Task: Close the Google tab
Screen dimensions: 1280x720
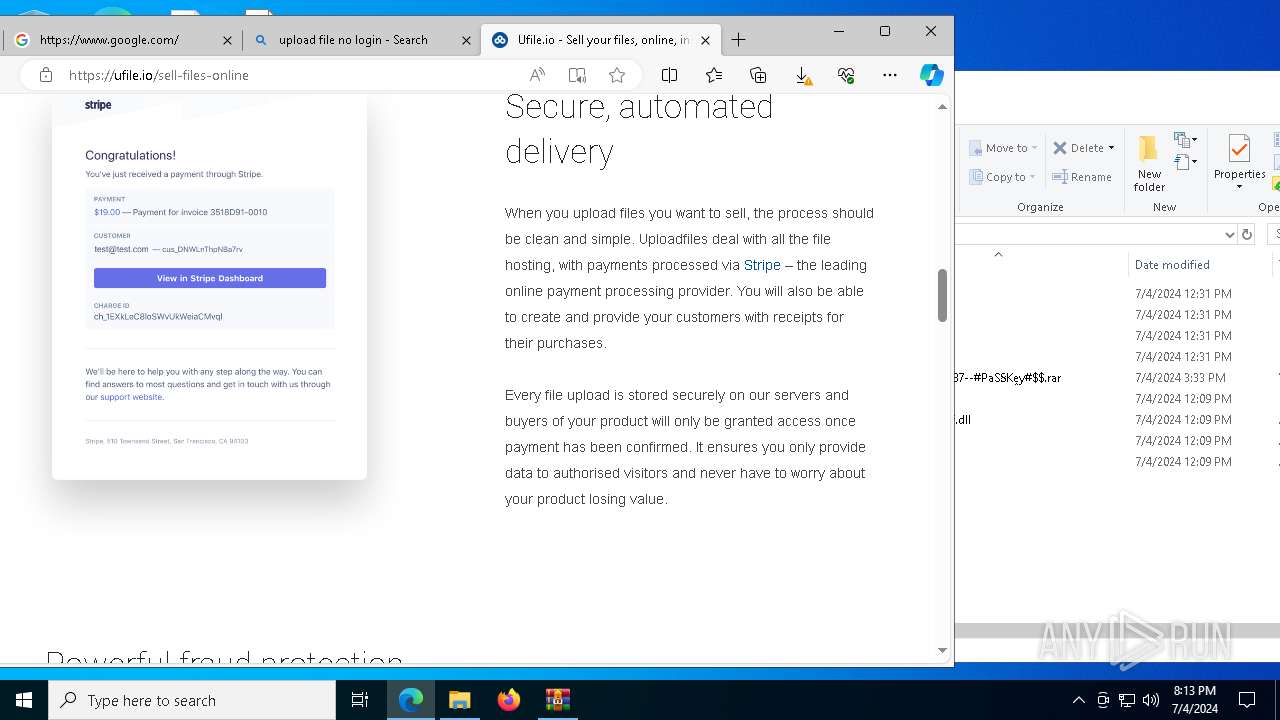Action: click(x=227, y=40)
